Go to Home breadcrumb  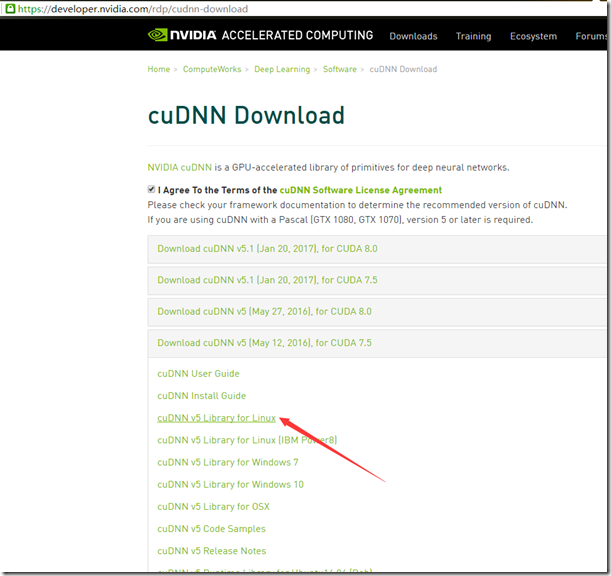click(159, 69)
